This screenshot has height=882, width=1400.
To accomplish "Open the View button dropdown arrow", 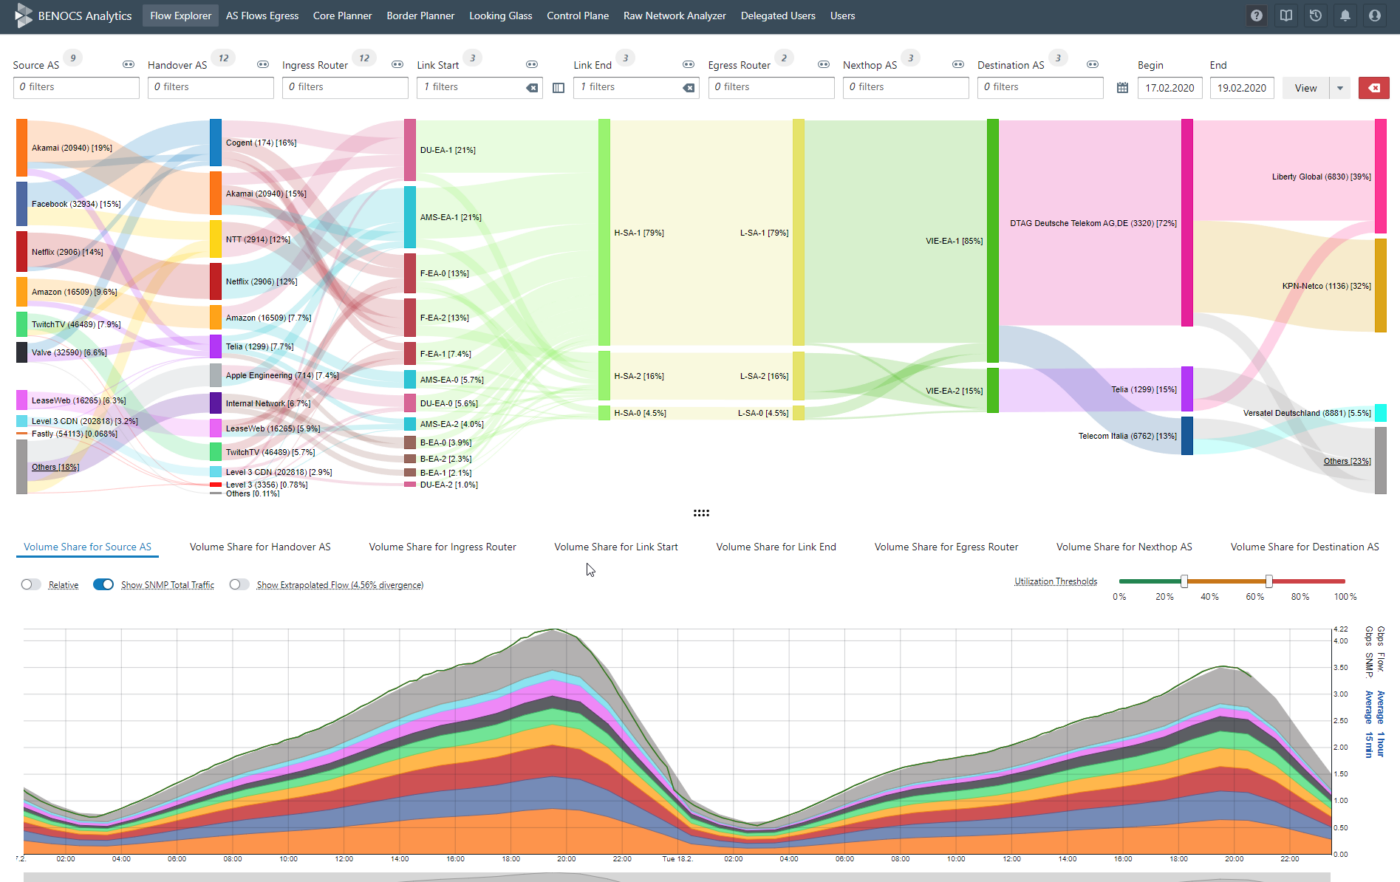I will coord(1340,88).
